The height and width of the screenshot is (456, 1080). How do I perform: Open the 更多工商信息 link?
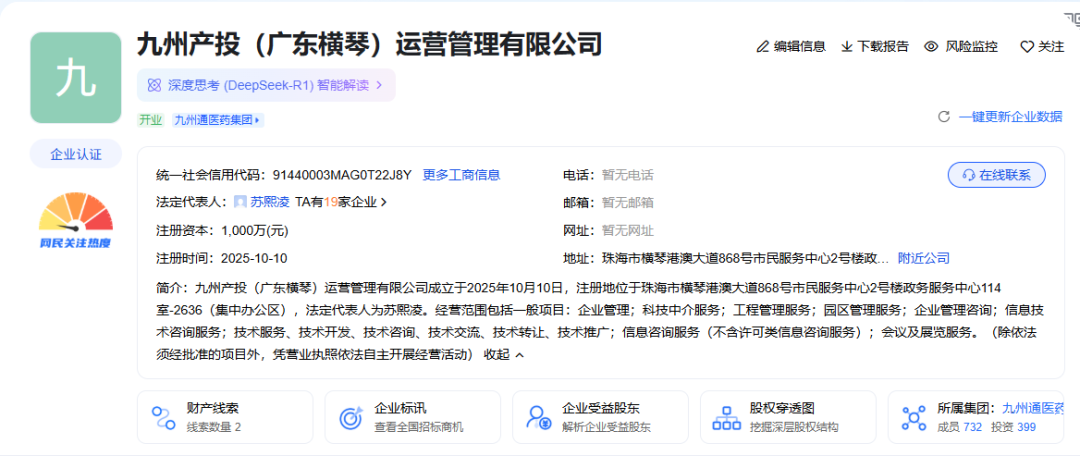pyautogui.click(x=461, y=175)
